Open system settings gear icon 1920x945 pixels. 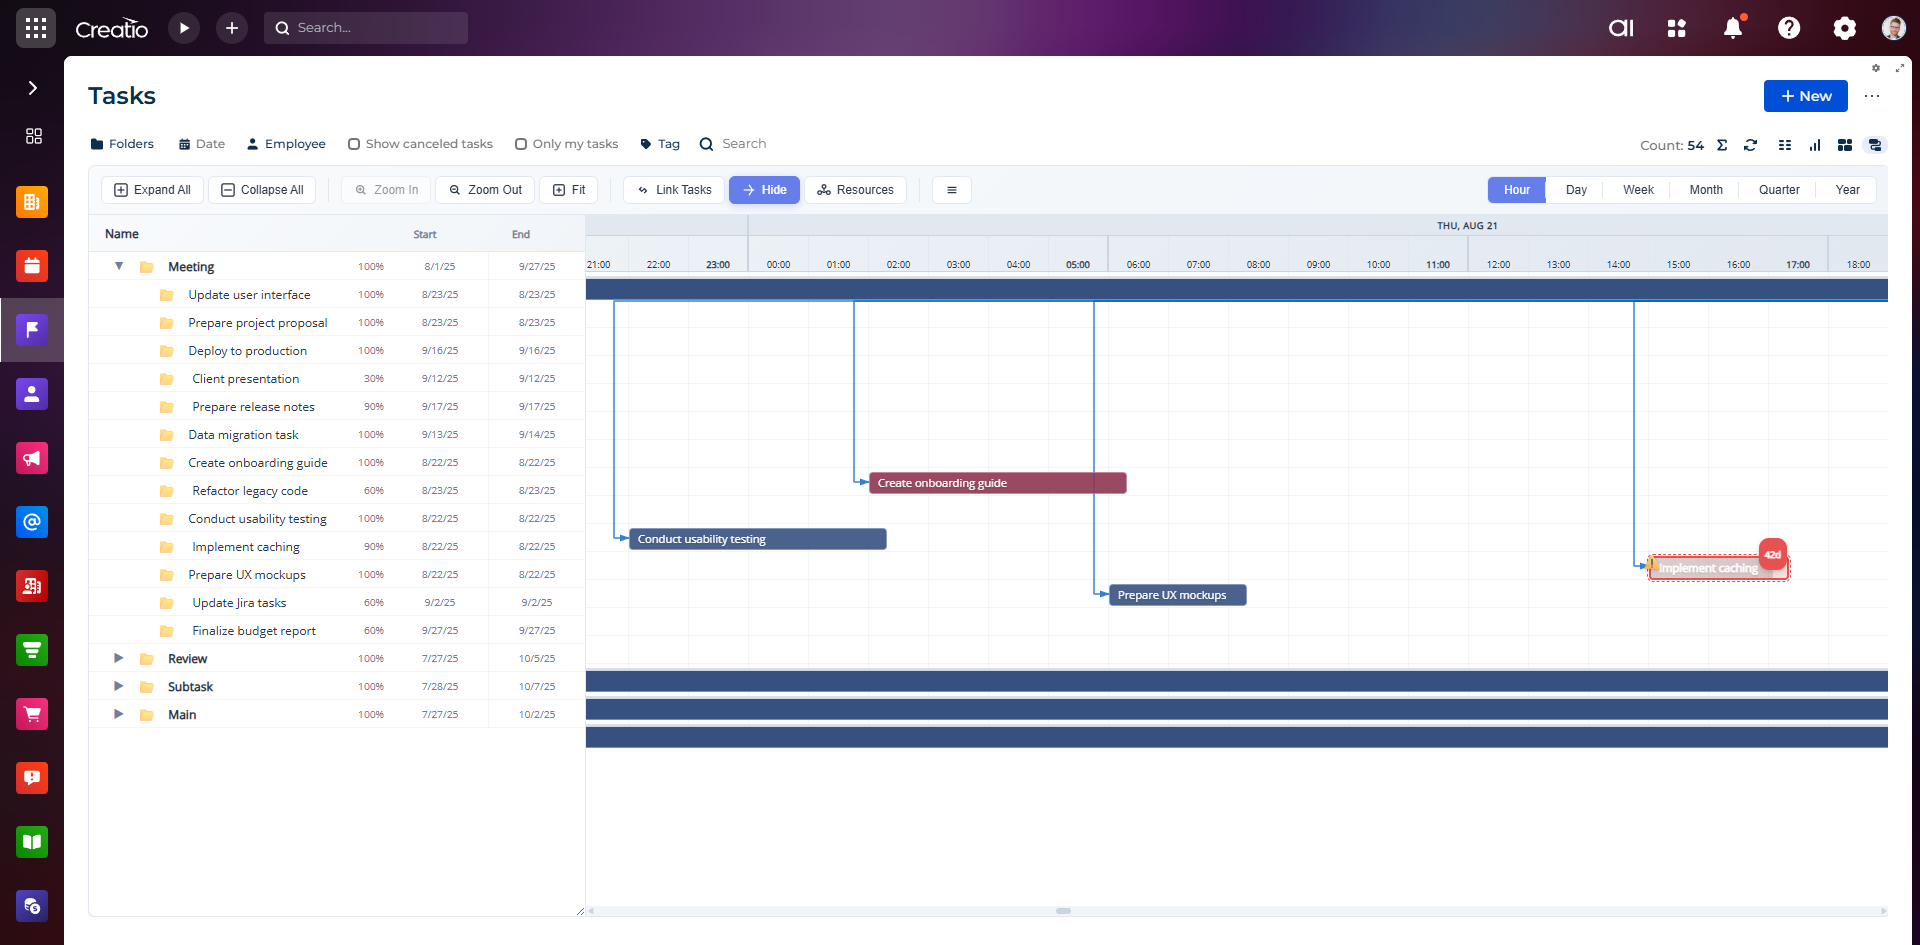[1844, 28]
